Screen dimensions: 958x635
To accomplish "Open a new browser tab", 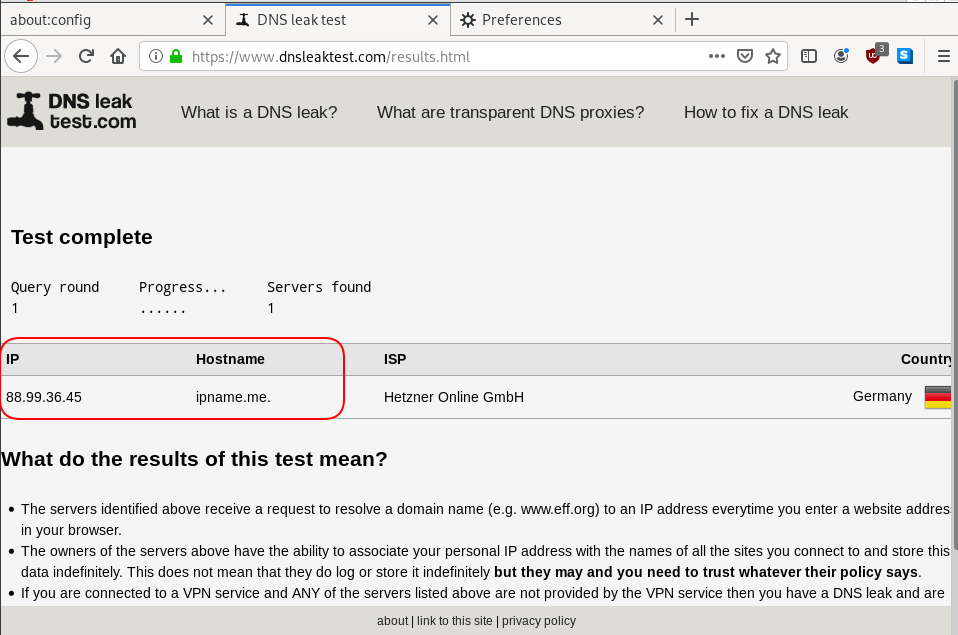I will coord(692,20).
